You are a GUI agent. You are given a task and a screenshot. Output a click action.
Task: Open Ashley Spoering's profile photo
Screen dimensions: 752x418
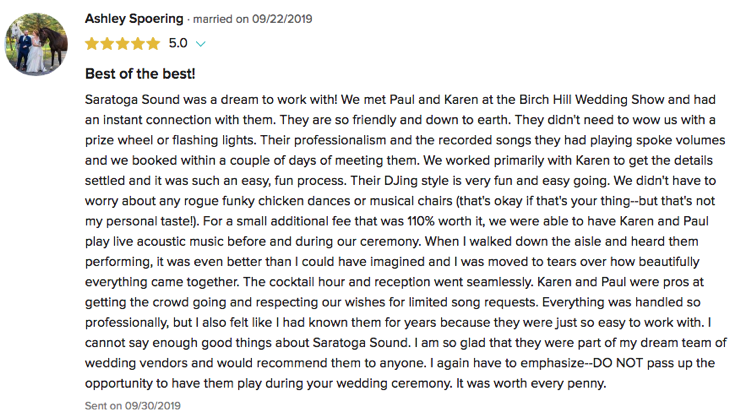pyautogui.click(x=36, y=44)
